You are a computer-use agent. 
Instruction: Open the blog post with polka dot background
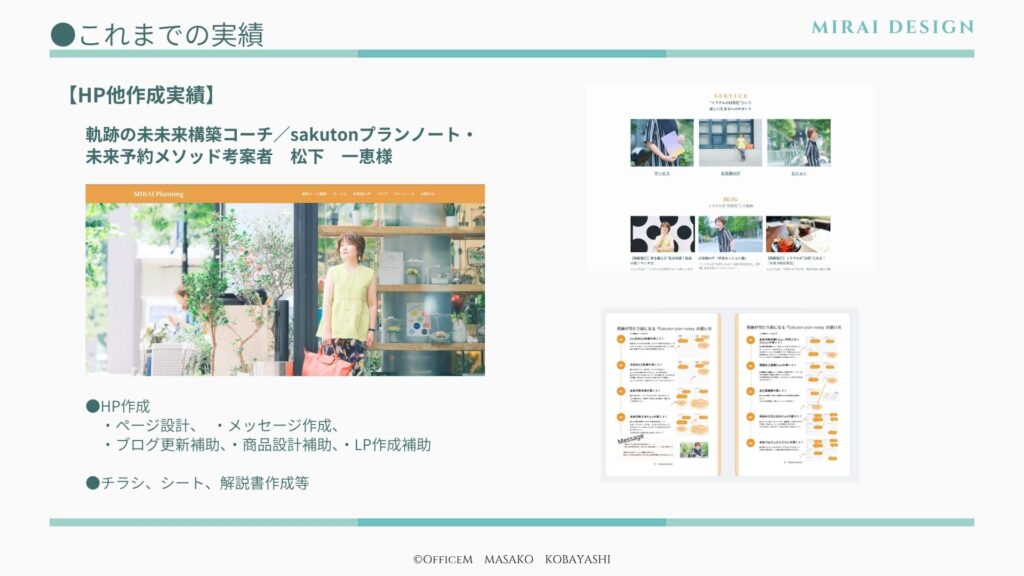[662, 234]
